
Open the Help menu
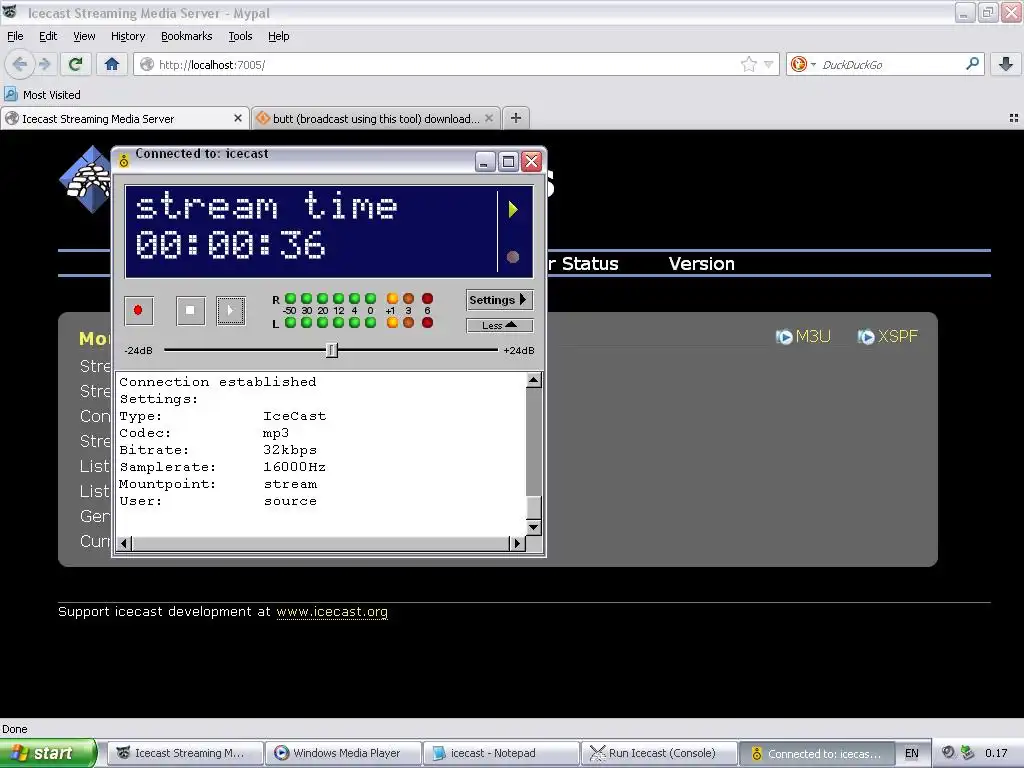click(x=279, y=36)
